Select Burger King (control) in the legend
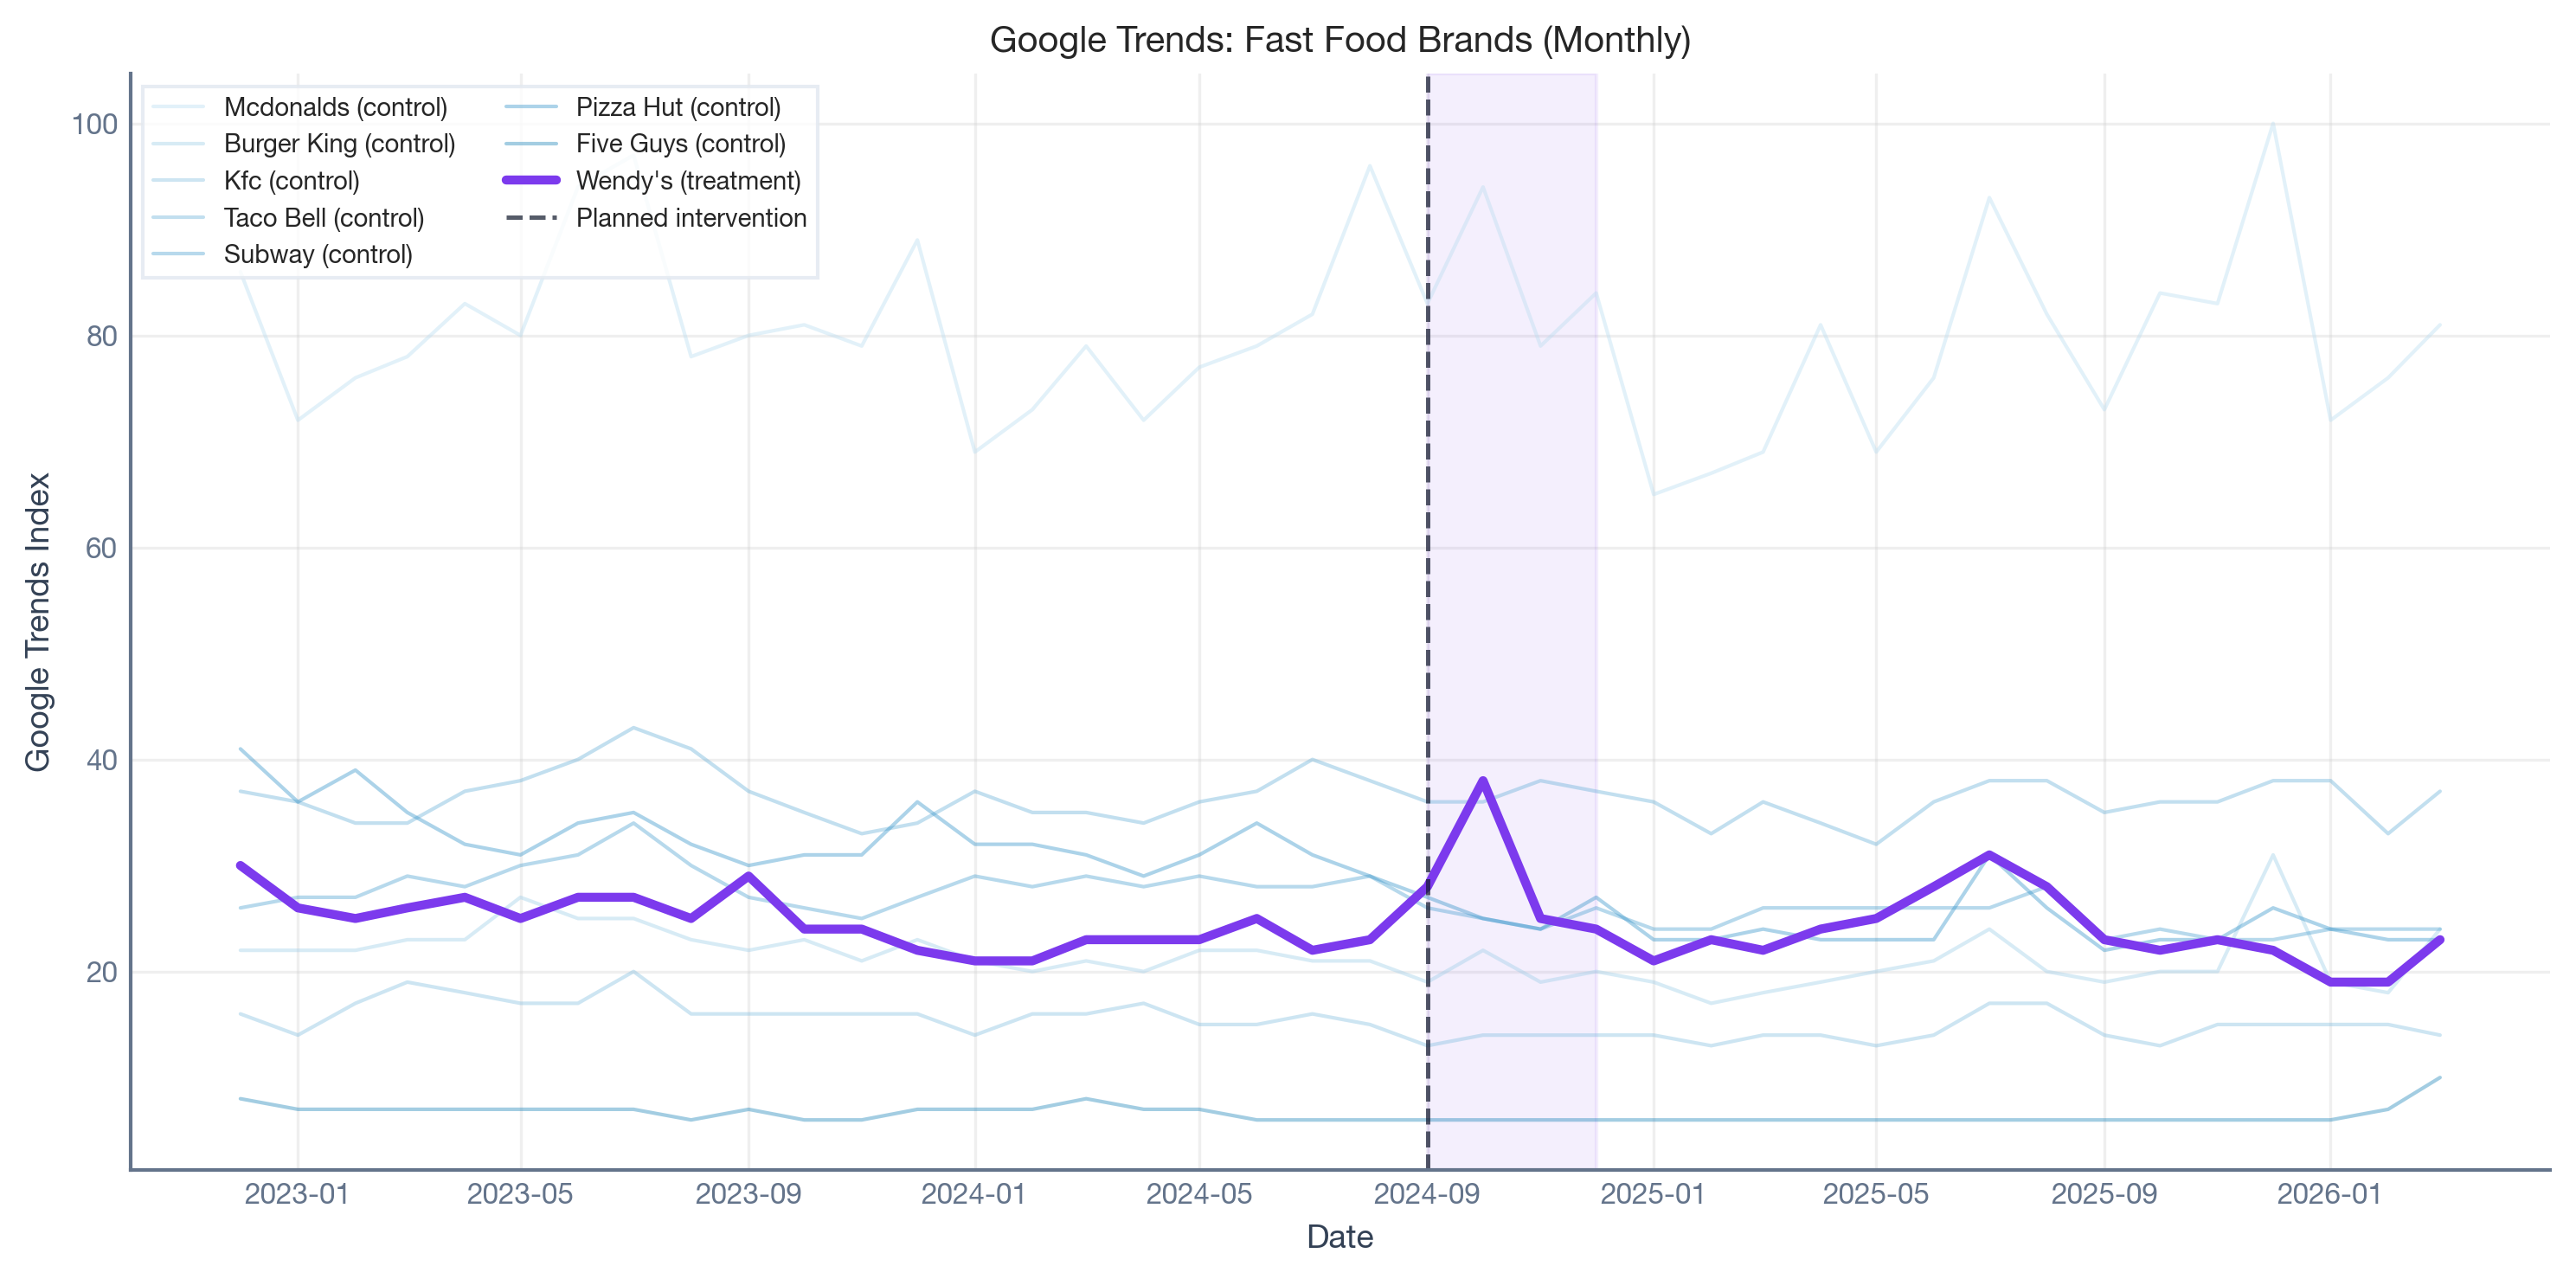 click(339, 144)
